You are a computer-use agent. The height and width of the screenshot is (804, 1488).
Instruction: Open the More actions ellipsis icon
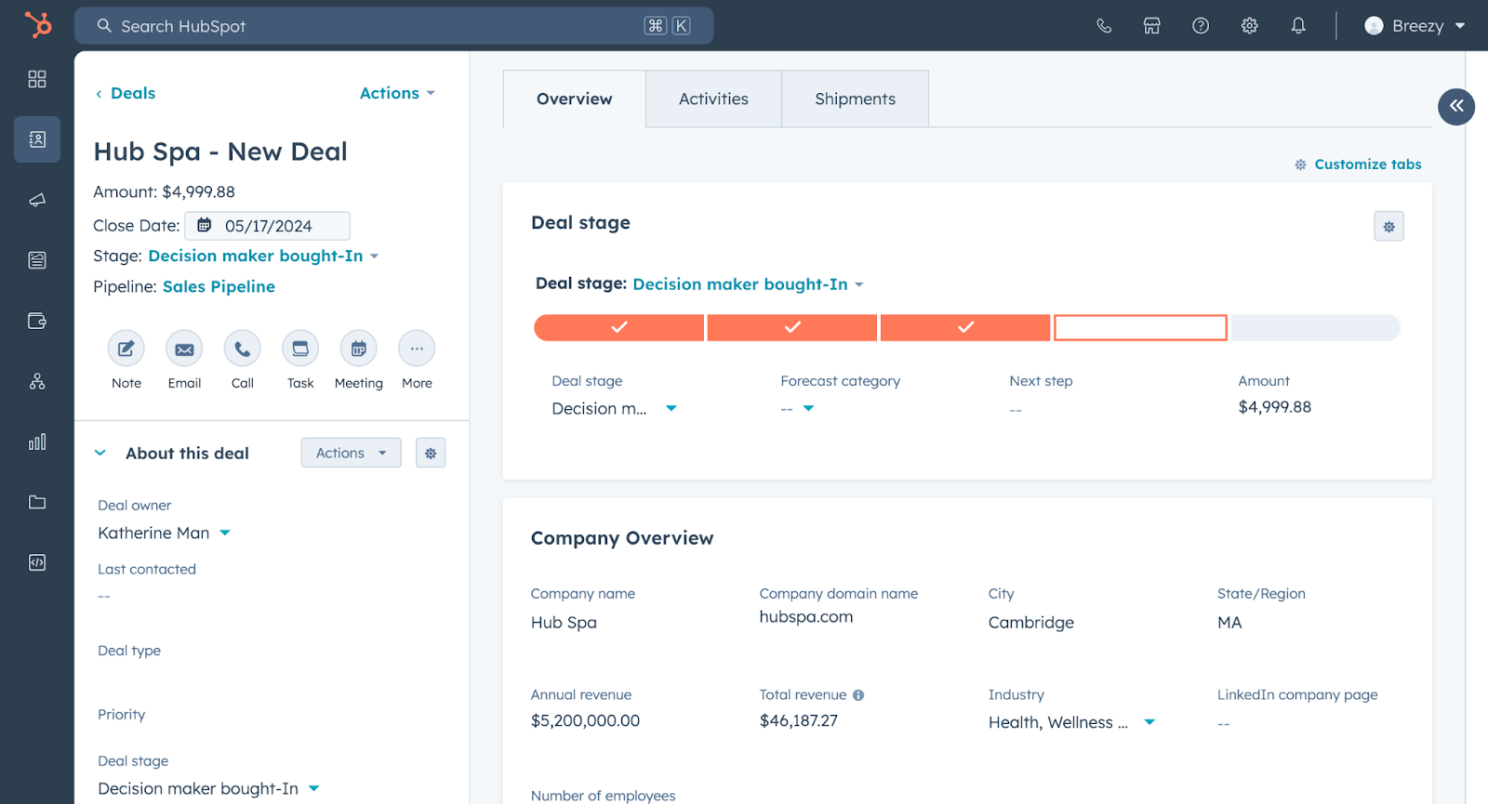pyautogui.click(x=416, y=349)
